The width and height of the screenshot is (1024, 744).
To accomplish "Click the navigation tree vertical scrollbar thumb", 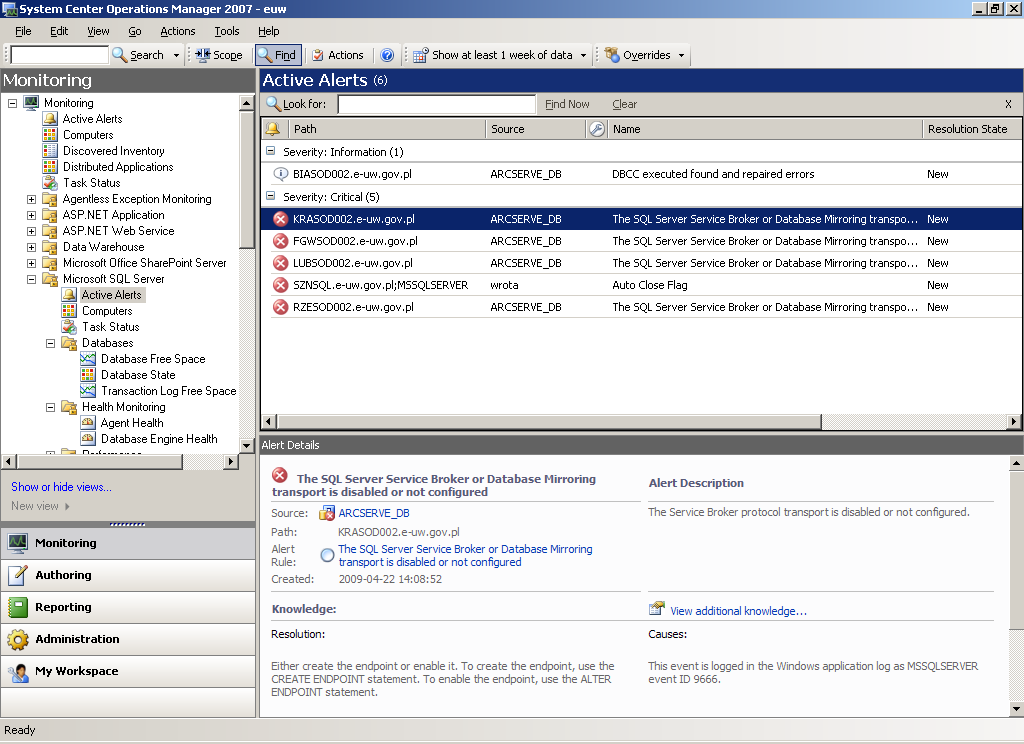I will (246, 179).
